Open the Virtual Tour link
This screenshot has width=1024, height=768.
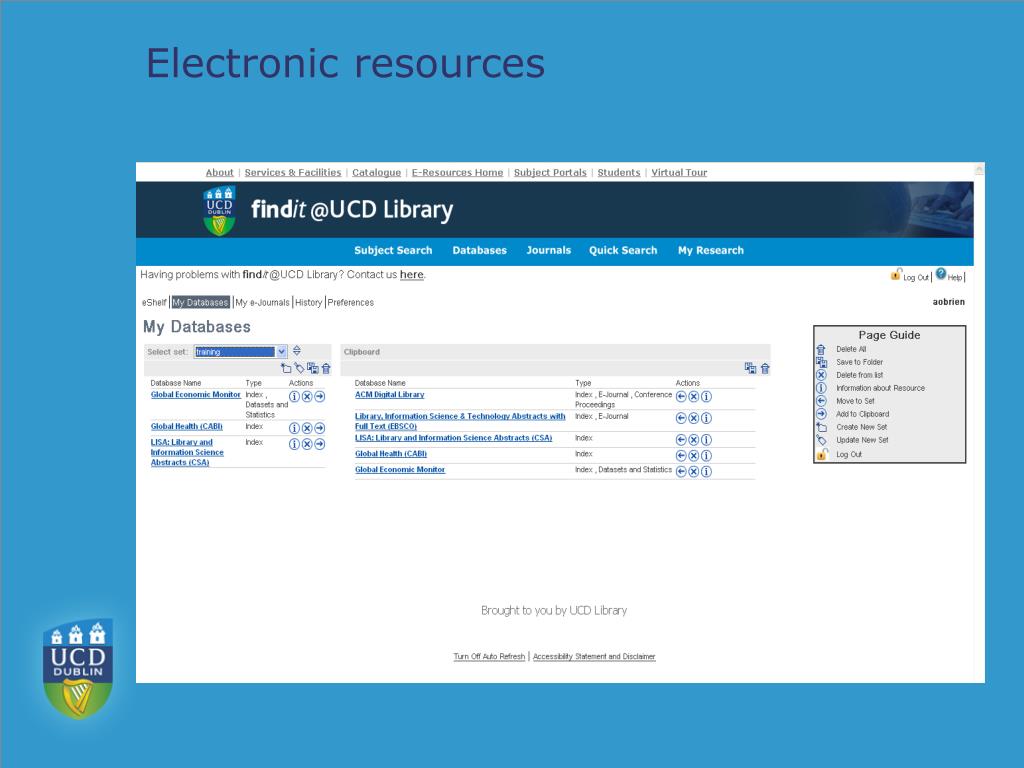[679, 172]
